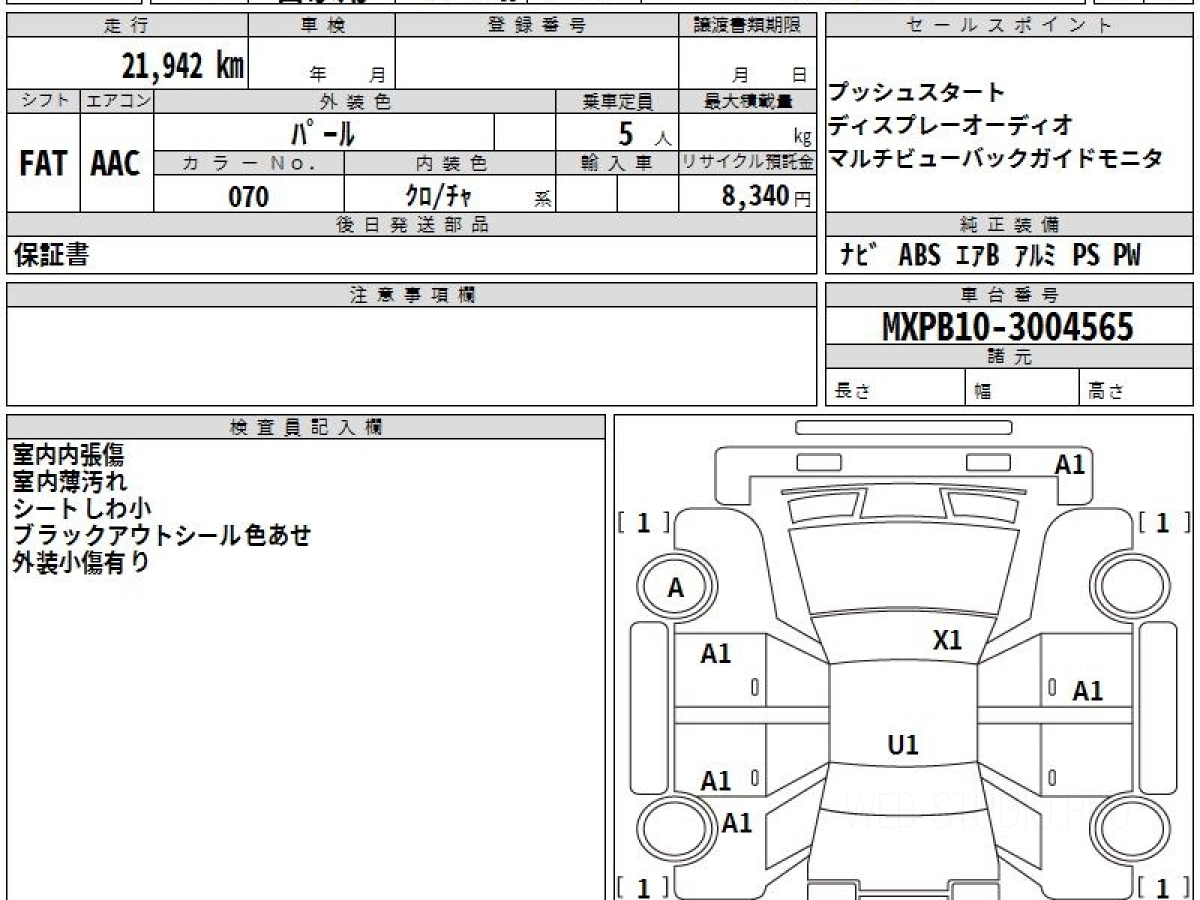The width and height of the screenshot is (1200, 900).
Task: Click the U1 mark on the roof
Action: pos(903,745)
